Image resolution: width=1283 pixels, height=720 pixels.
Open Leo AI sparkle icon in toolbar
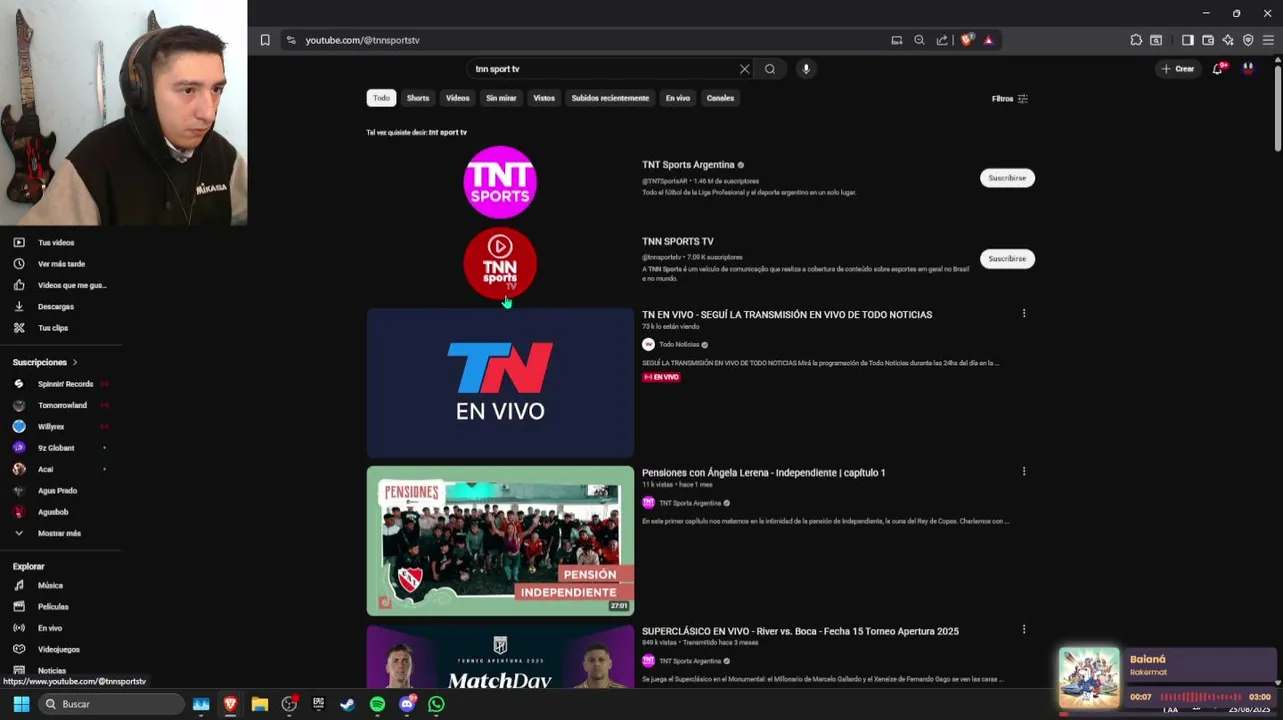1228,40
